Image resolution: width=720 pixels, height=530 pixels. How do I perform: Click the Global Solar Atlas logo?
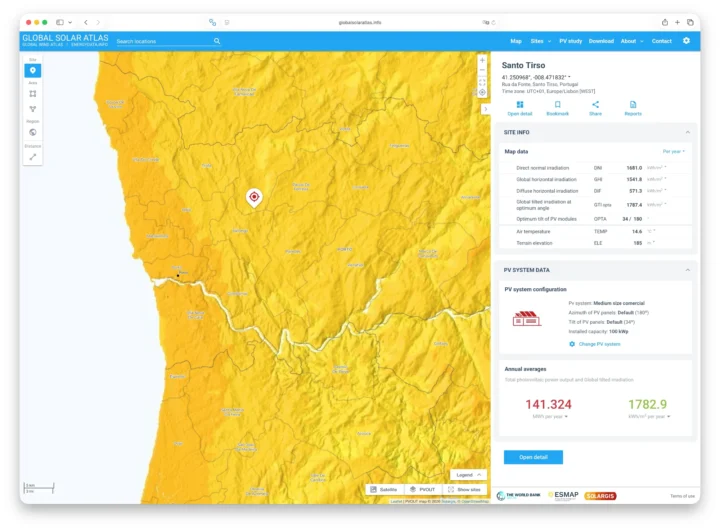tap(65, 40)
